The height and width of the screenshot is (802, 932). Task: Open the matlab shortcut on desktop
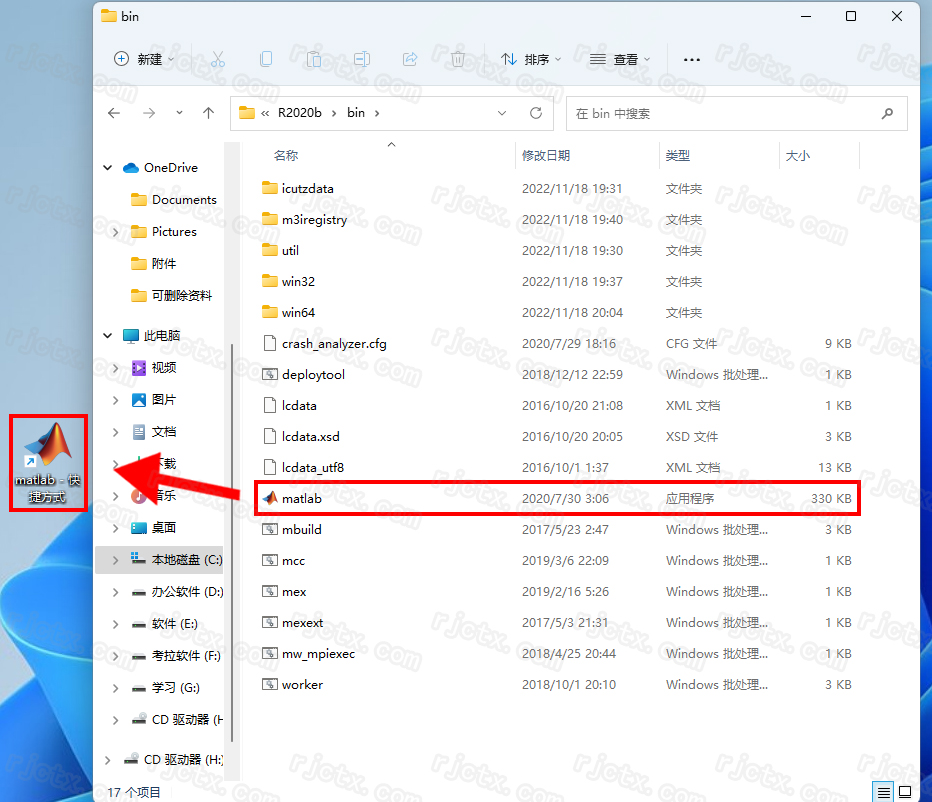click(48, 461)
